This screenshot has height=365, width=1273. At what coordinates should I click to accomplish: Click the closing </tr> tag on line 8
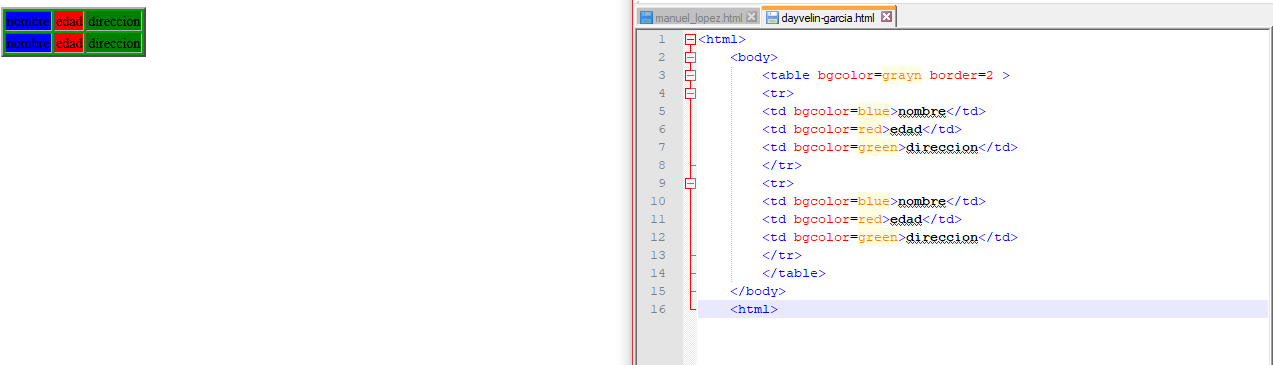[x=782, y=165]
